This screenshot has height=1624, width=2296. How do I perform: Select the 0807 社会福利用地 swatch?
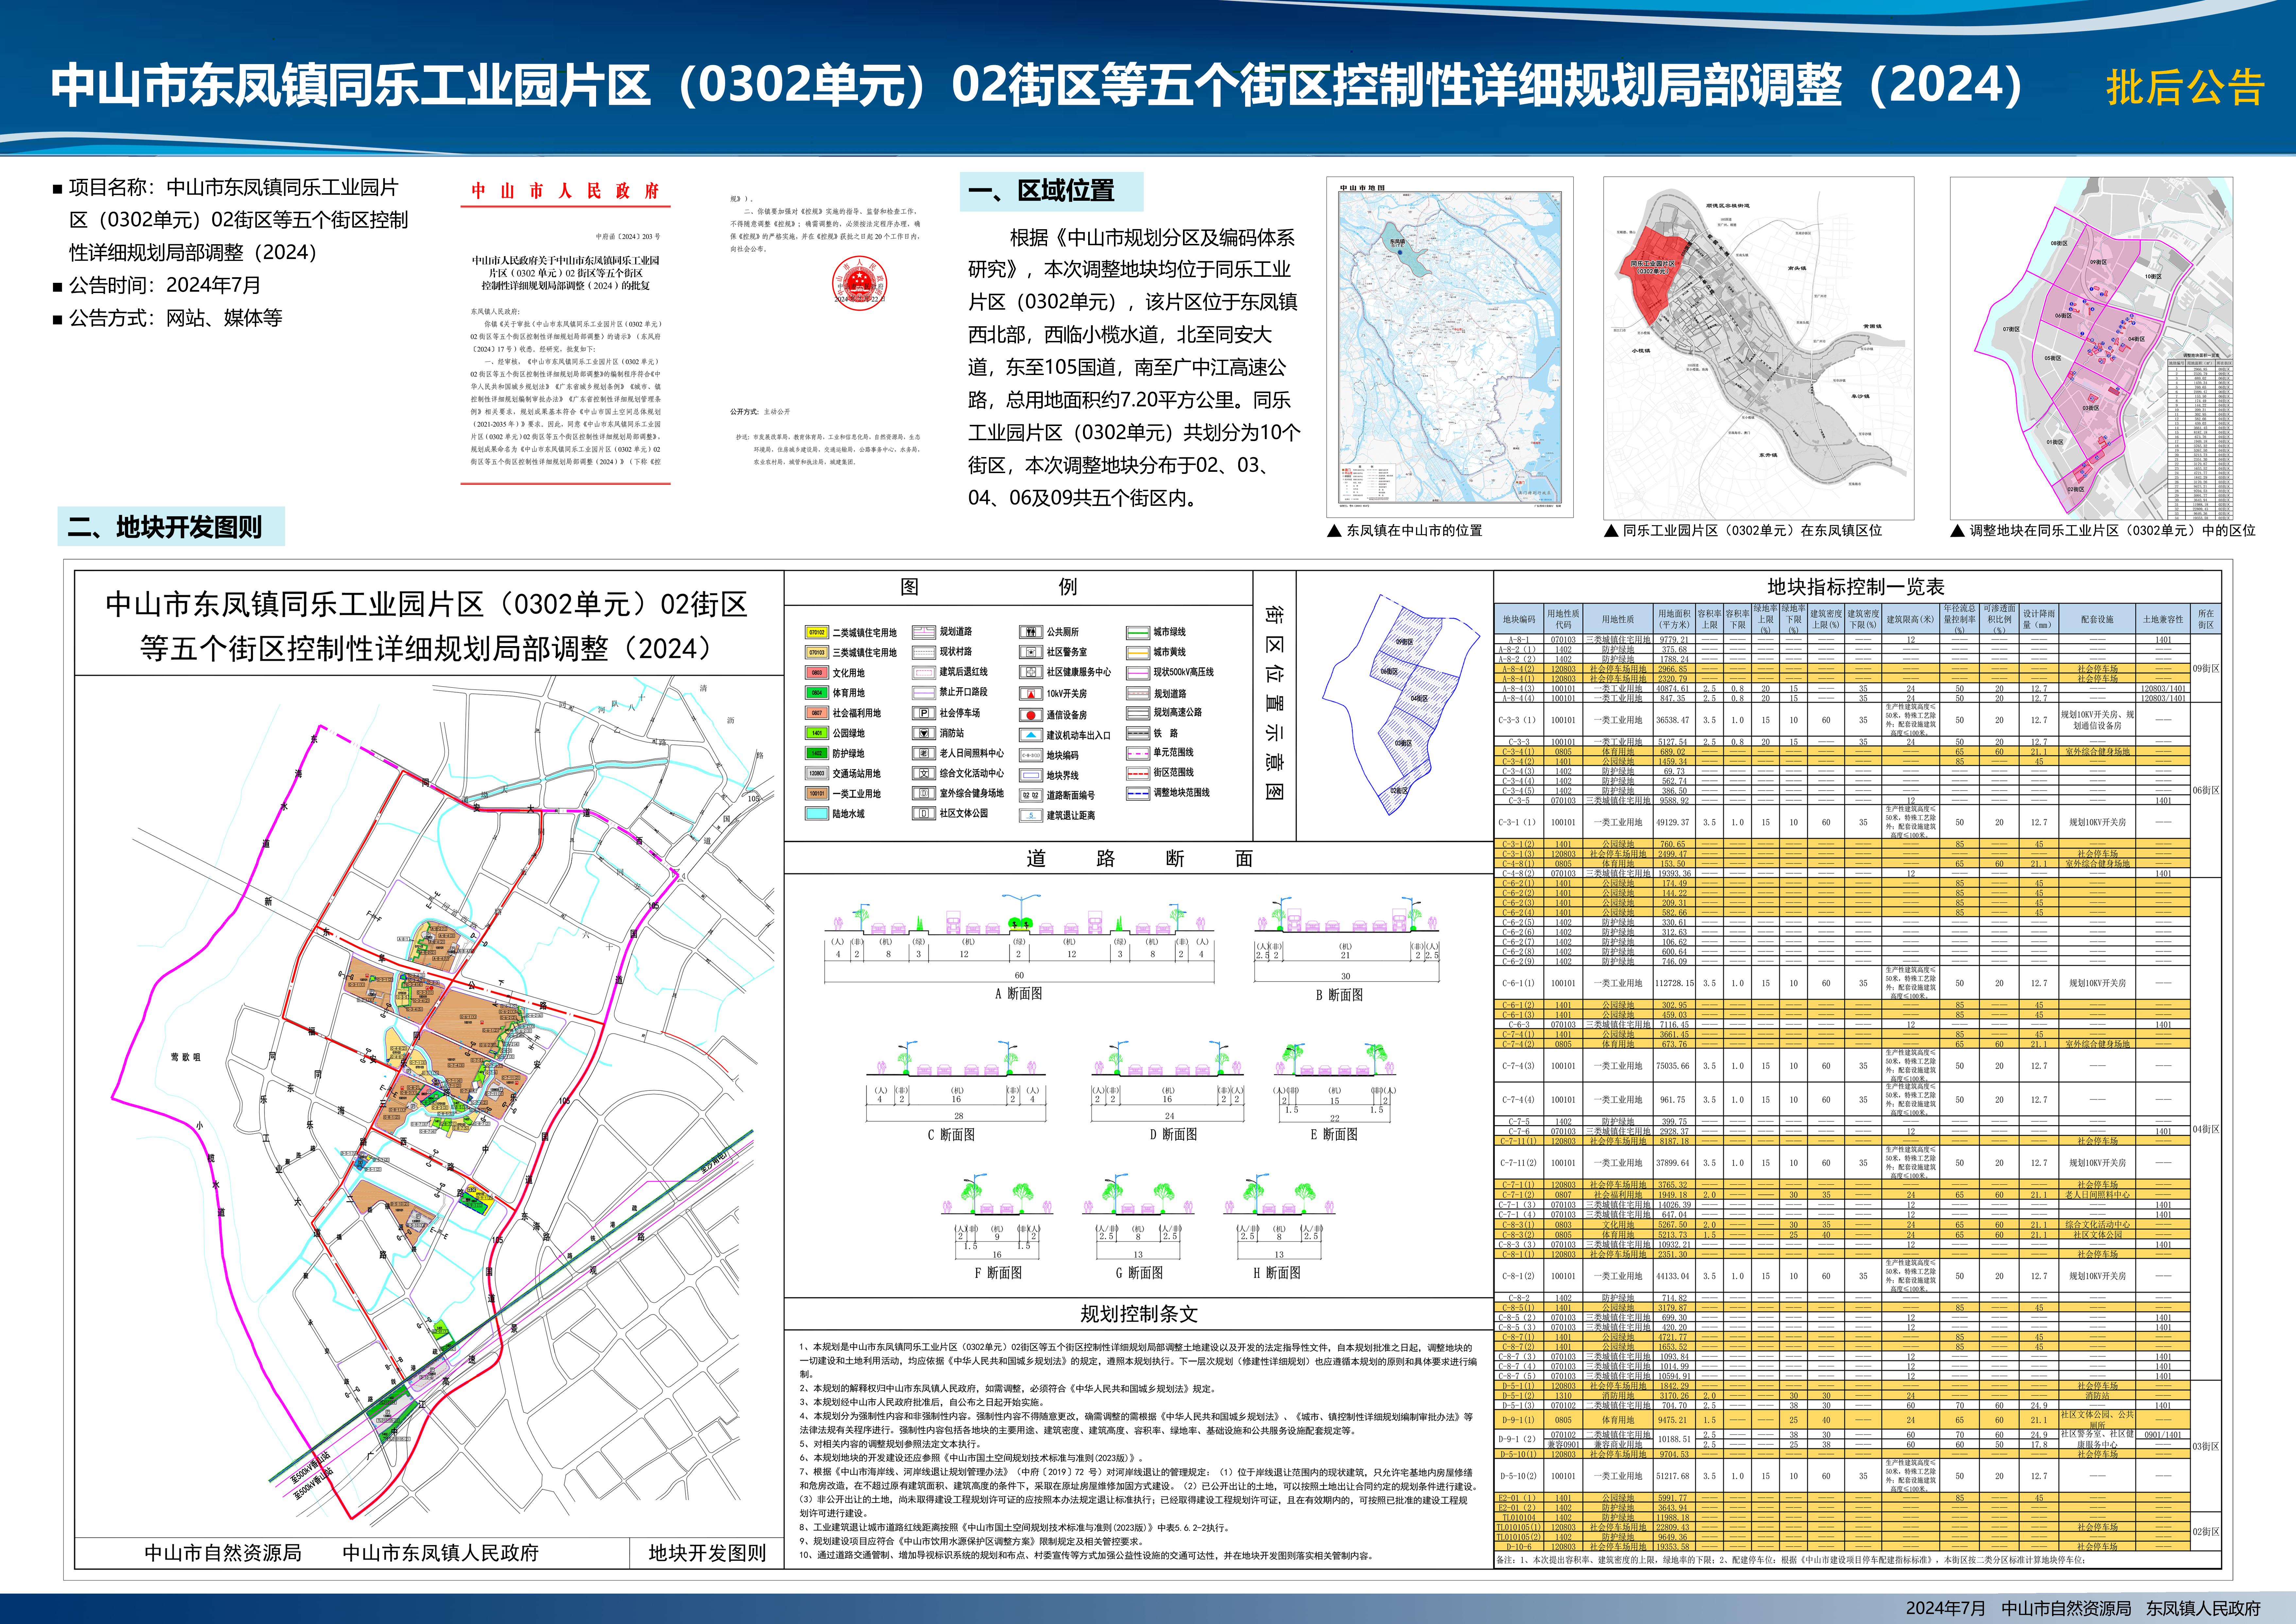(817, 713)
